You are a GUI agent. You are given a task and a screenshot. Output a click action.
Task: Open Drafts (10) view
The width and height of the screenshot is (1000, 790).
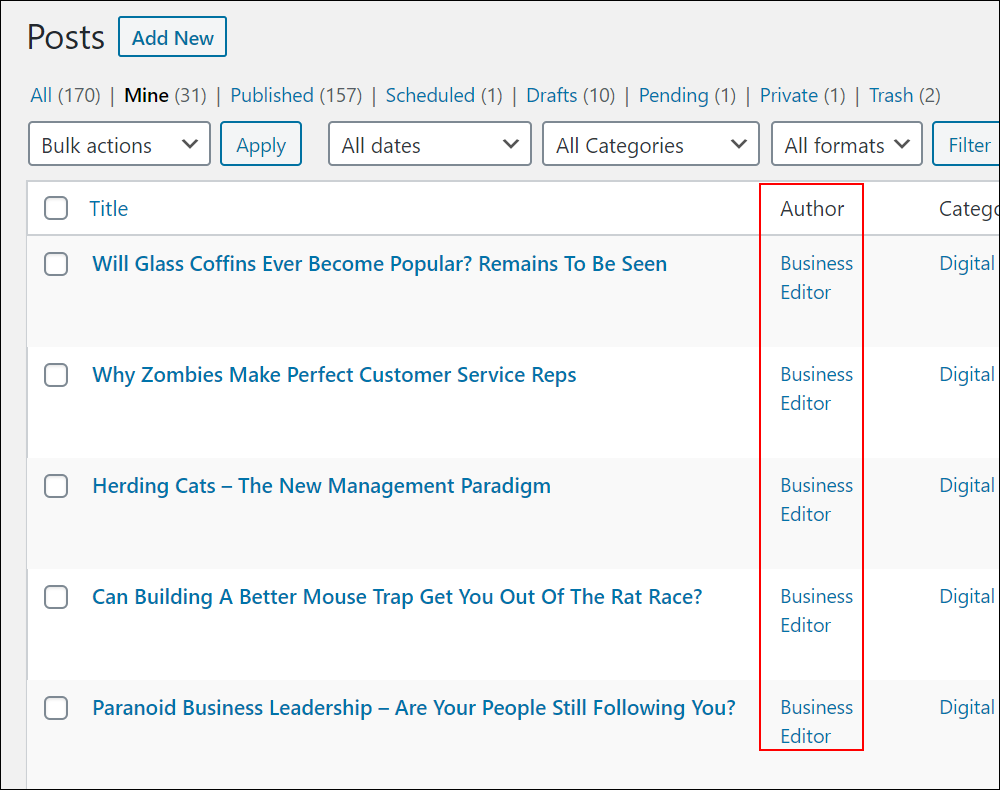pos(570,96)
